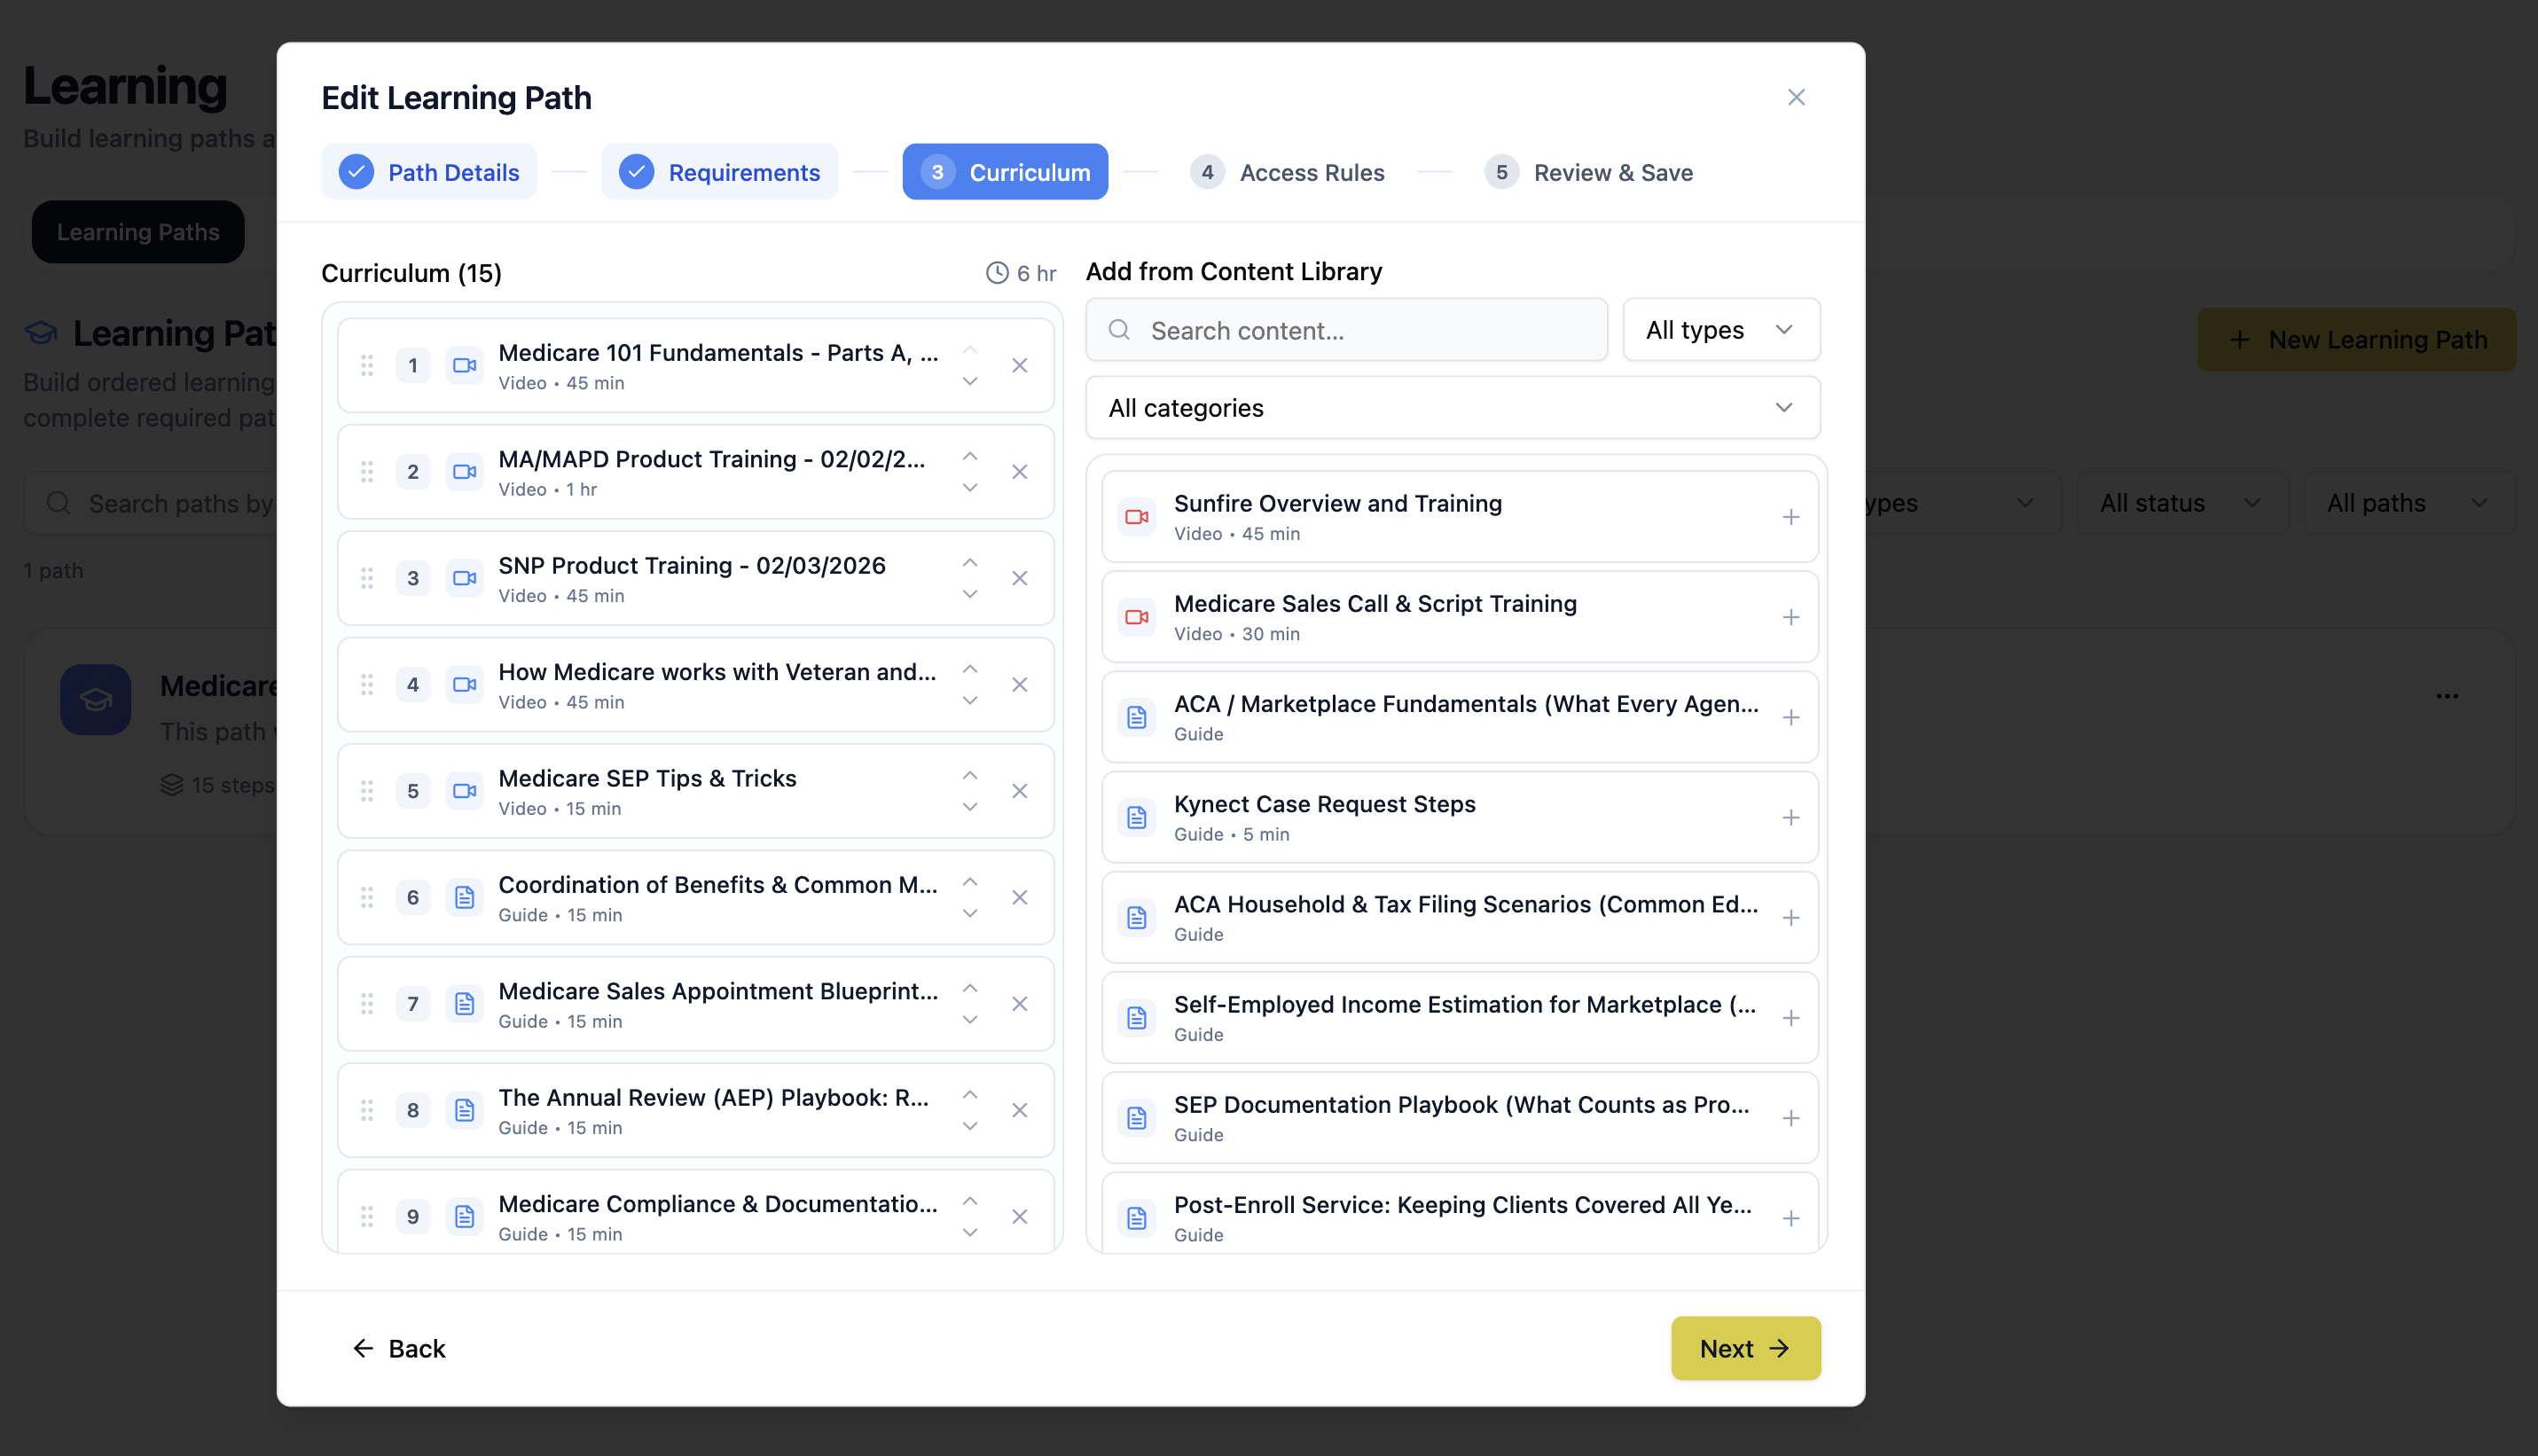This screenshot has height=1456, width=2538.
Task: Close the Edit Learning Path dialog
Action: [1796, 97]
